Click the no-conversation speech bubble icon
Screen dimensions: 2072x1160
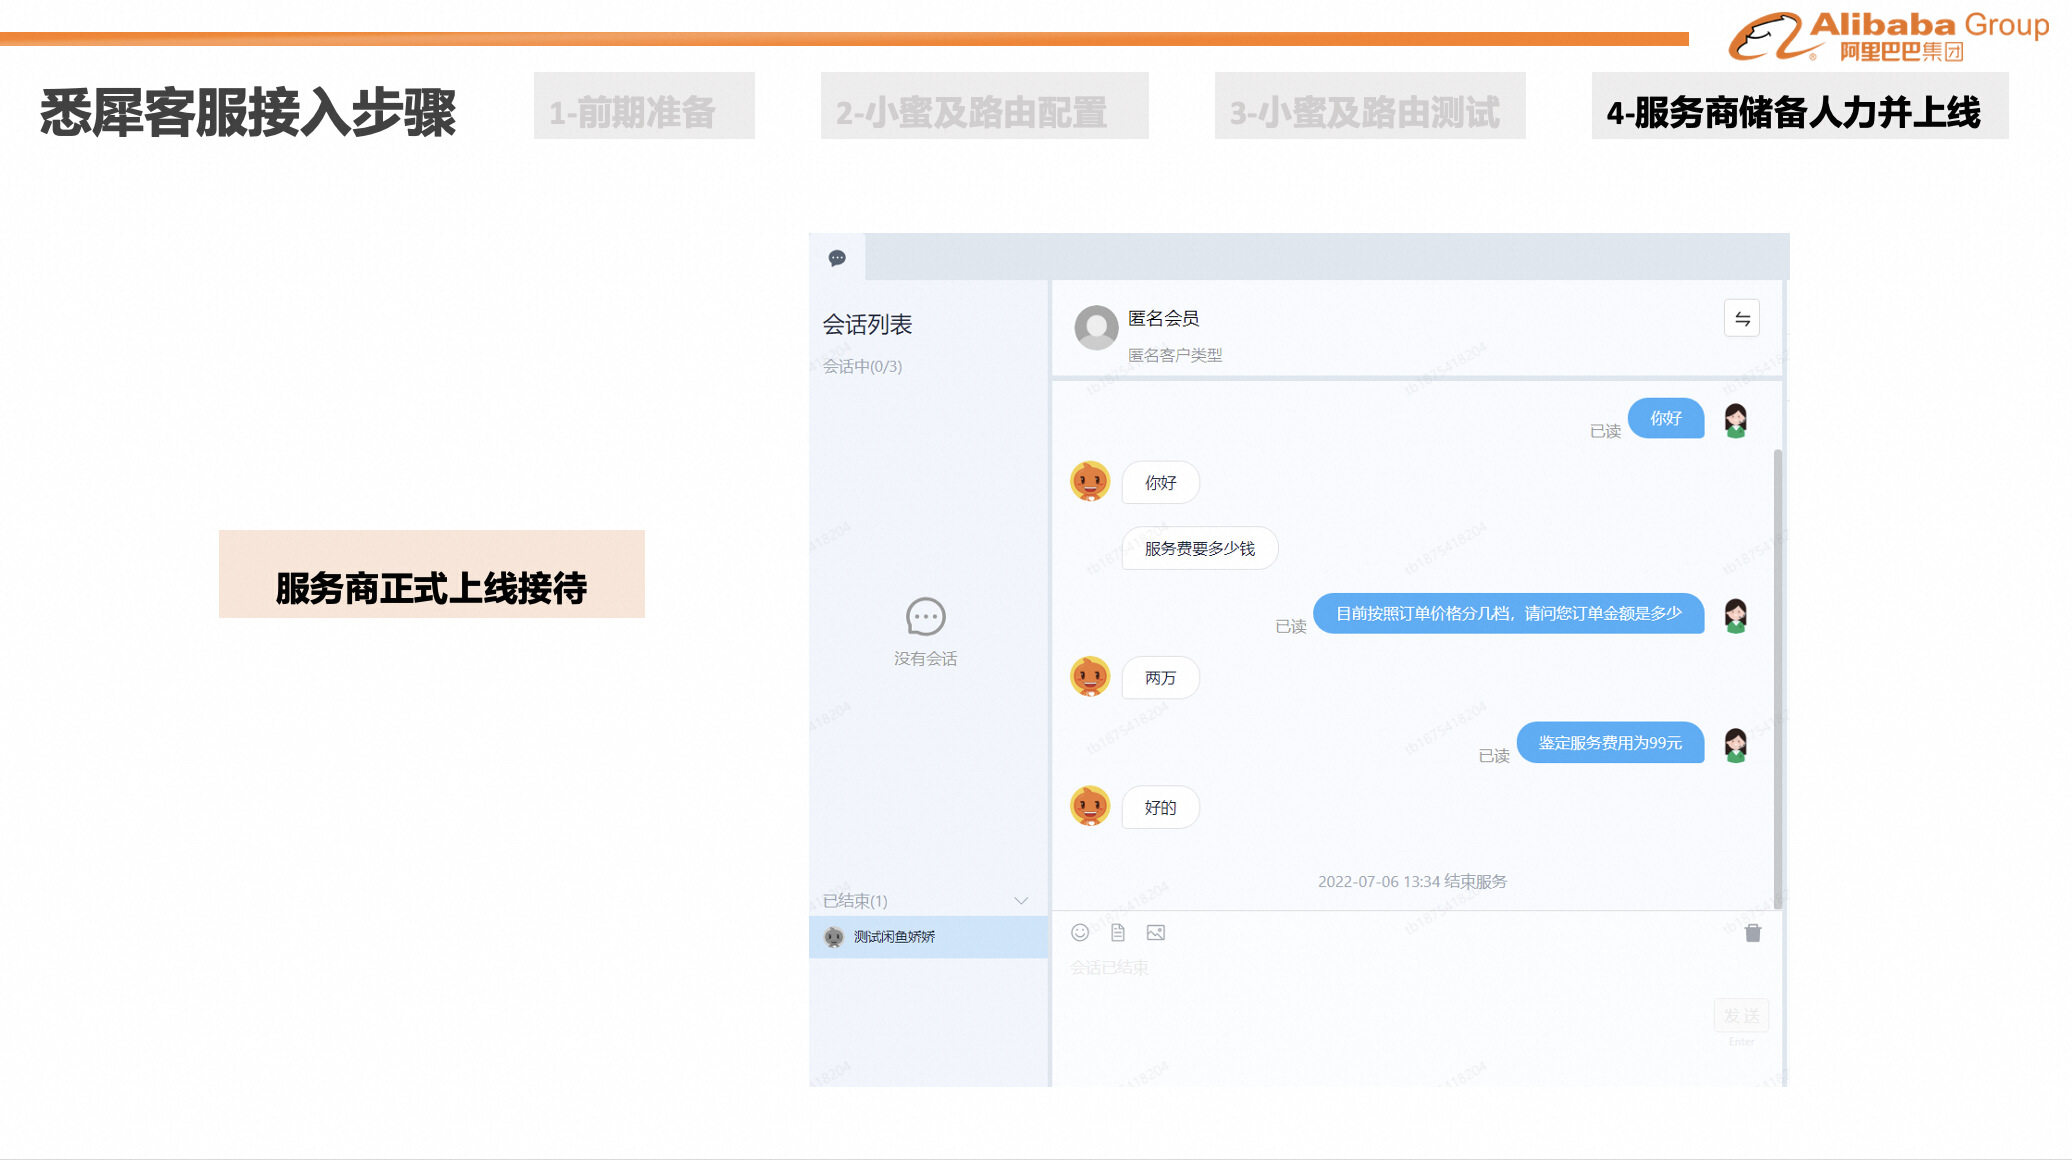click(x=925, y=617)
